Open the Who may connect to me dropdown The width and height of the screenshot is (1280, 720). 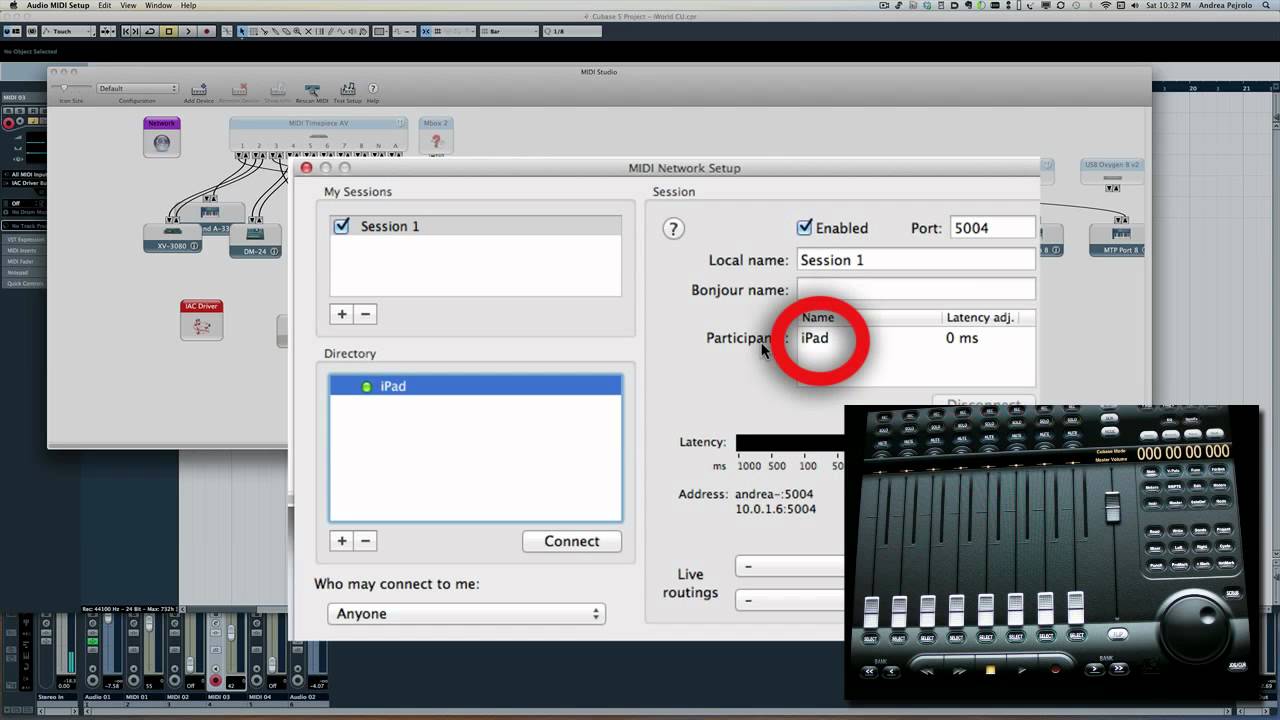[466, 614]
